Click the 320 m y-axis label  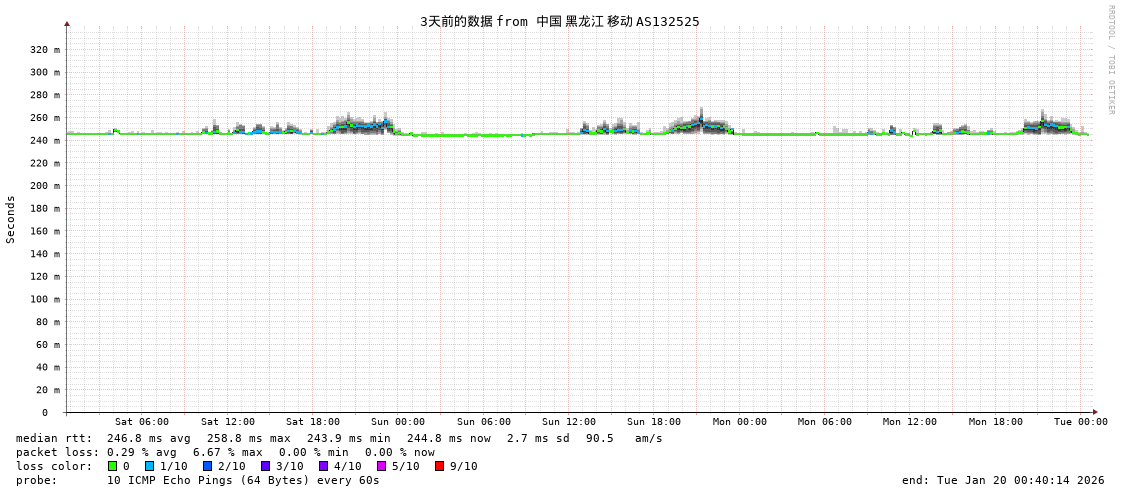(44, 49)
